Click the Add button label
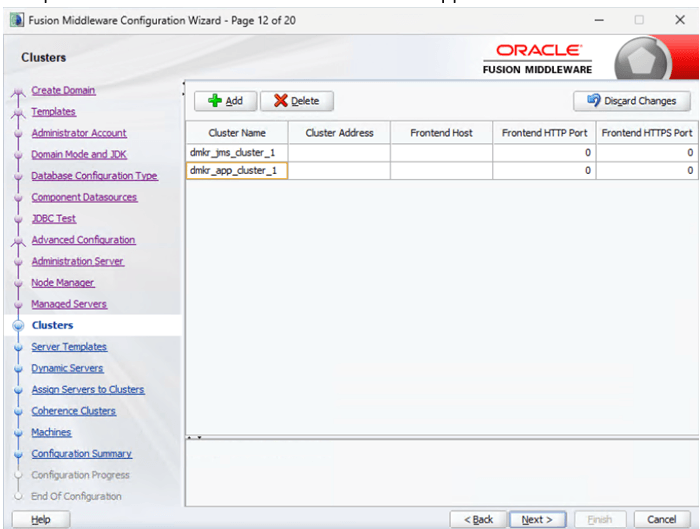The height and width of the screenshot is (529, 700). (x=234, y=101)
